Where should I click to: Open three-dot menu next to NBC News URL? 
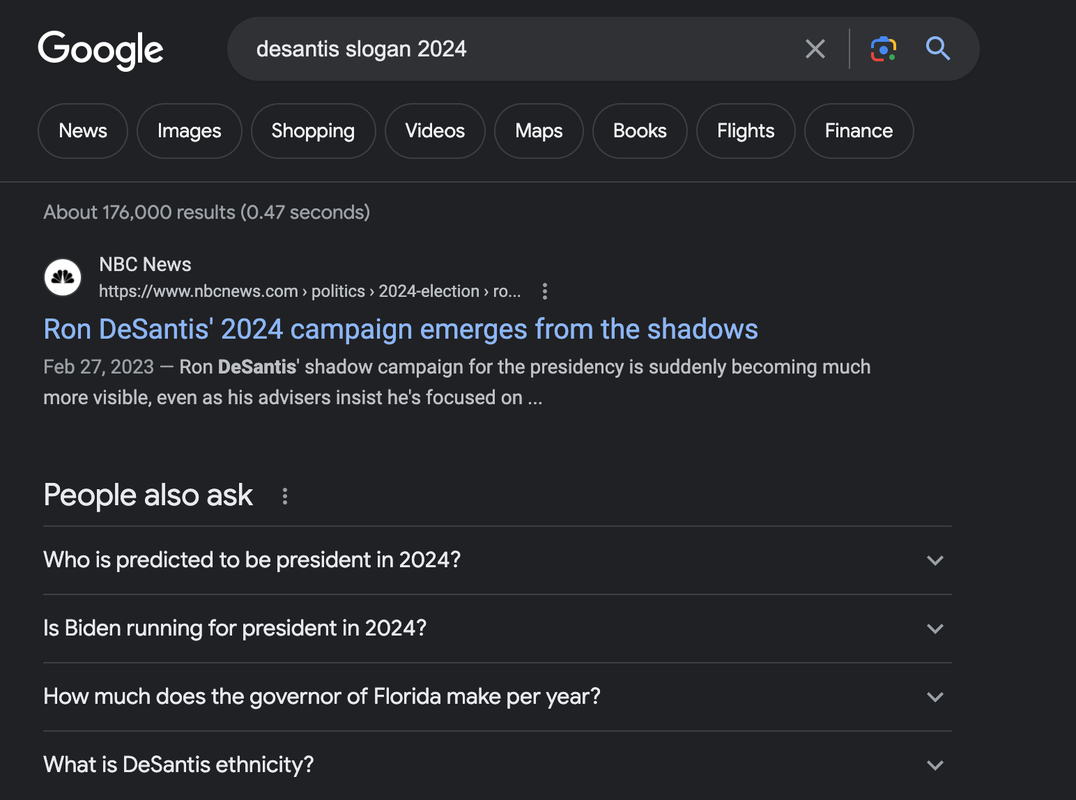(x=545, y=292)
